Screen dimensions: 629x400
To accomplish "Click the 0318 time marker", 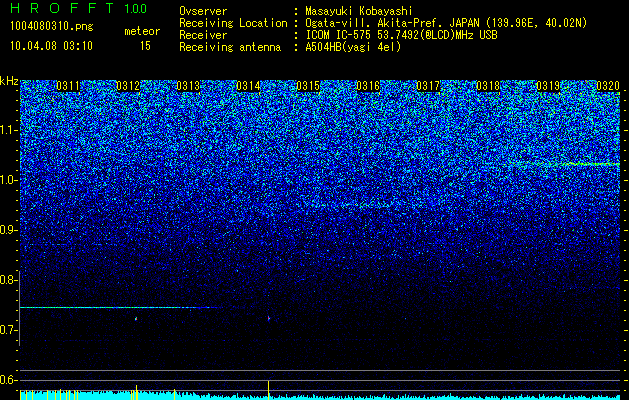I will click(x=488, y=86).
